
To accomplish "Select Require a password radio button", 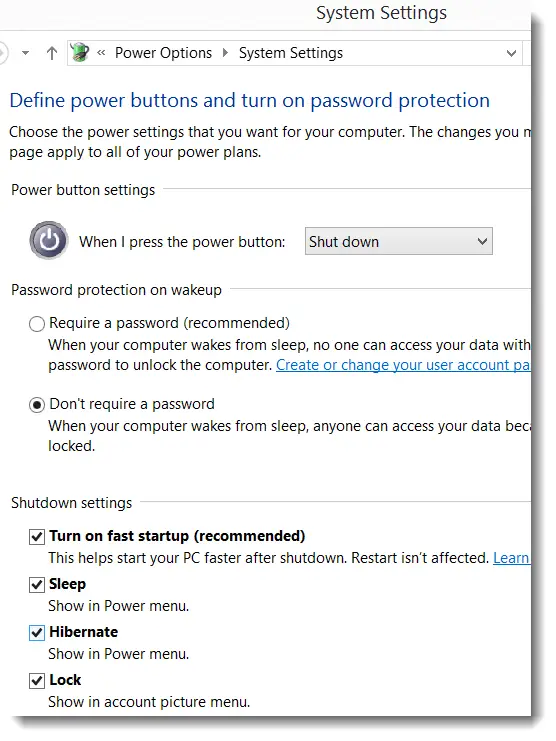I will (37, 324).
